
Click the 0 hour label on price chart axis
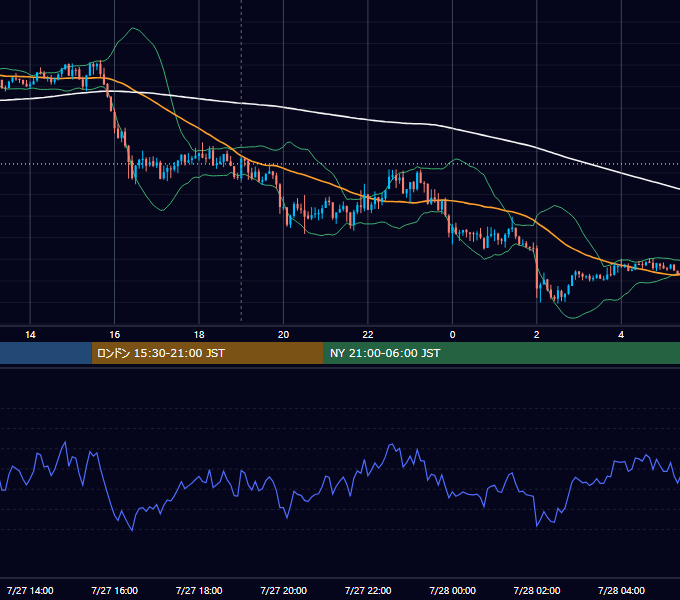(452, 335)
